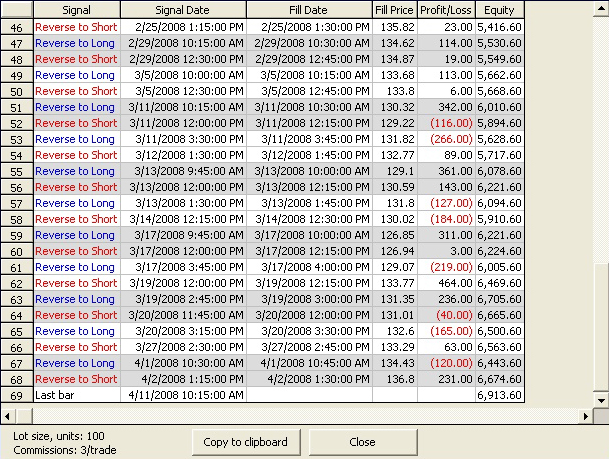609x459 pixels.
Task: Click Reverse to Long in row 47
Action: click(75, 43)
